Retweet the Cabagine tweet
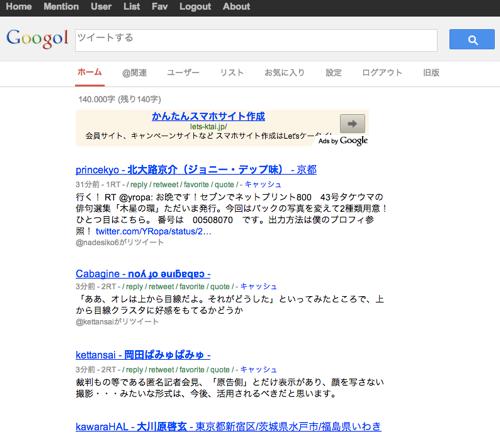Viewport: 500px width, 433px height. click(x=161, y=286)
